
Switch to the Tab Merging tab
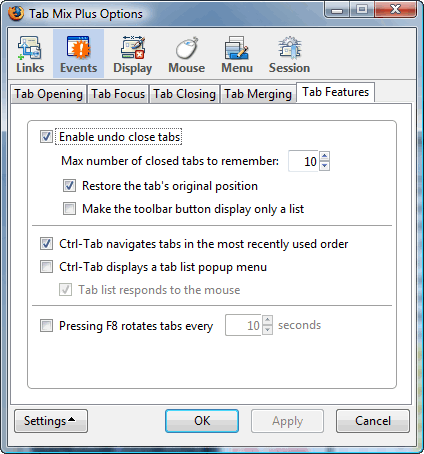coord(258,94)
